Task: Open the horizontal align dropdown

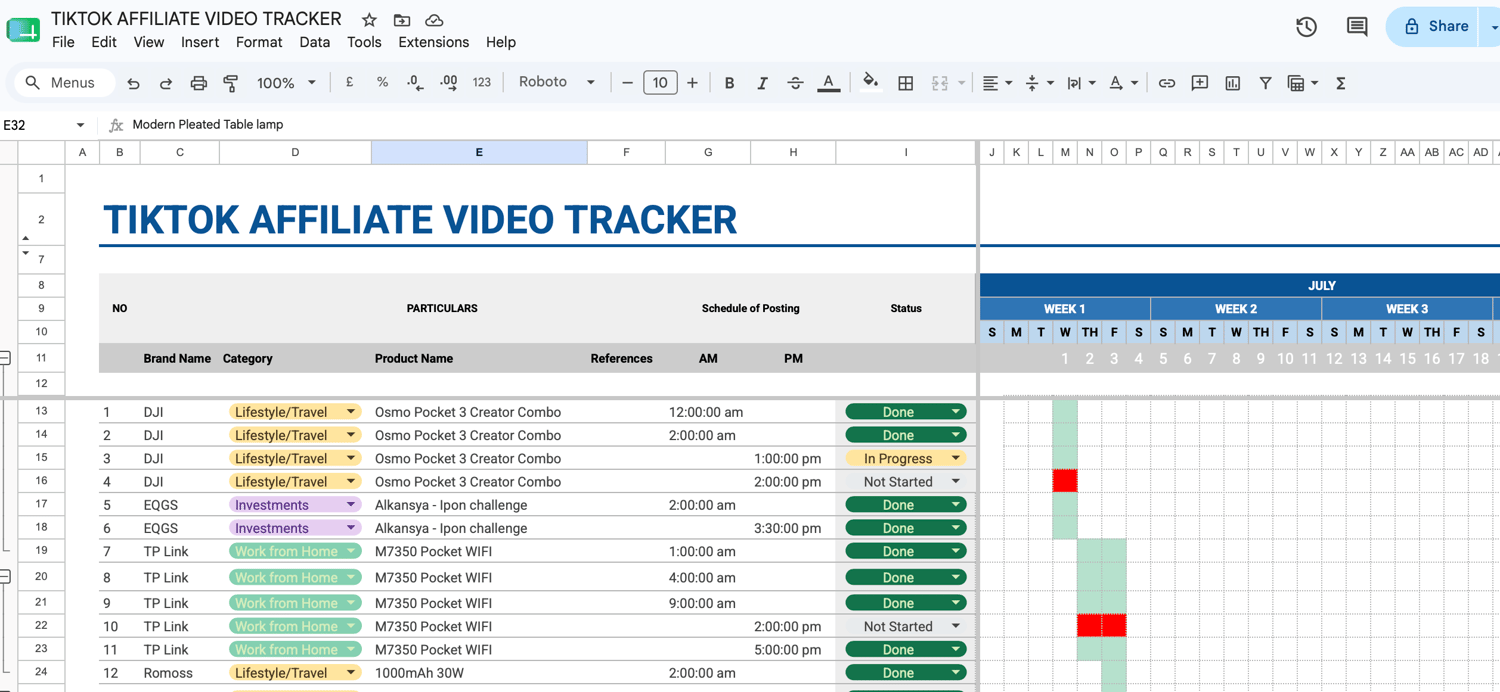Action: point(997,83)
